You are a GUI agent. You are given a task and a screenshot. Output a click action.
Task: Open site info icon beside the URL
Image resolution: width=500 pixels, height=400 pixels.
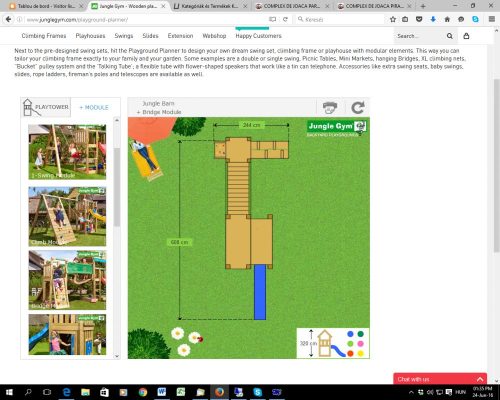(20, 20)
